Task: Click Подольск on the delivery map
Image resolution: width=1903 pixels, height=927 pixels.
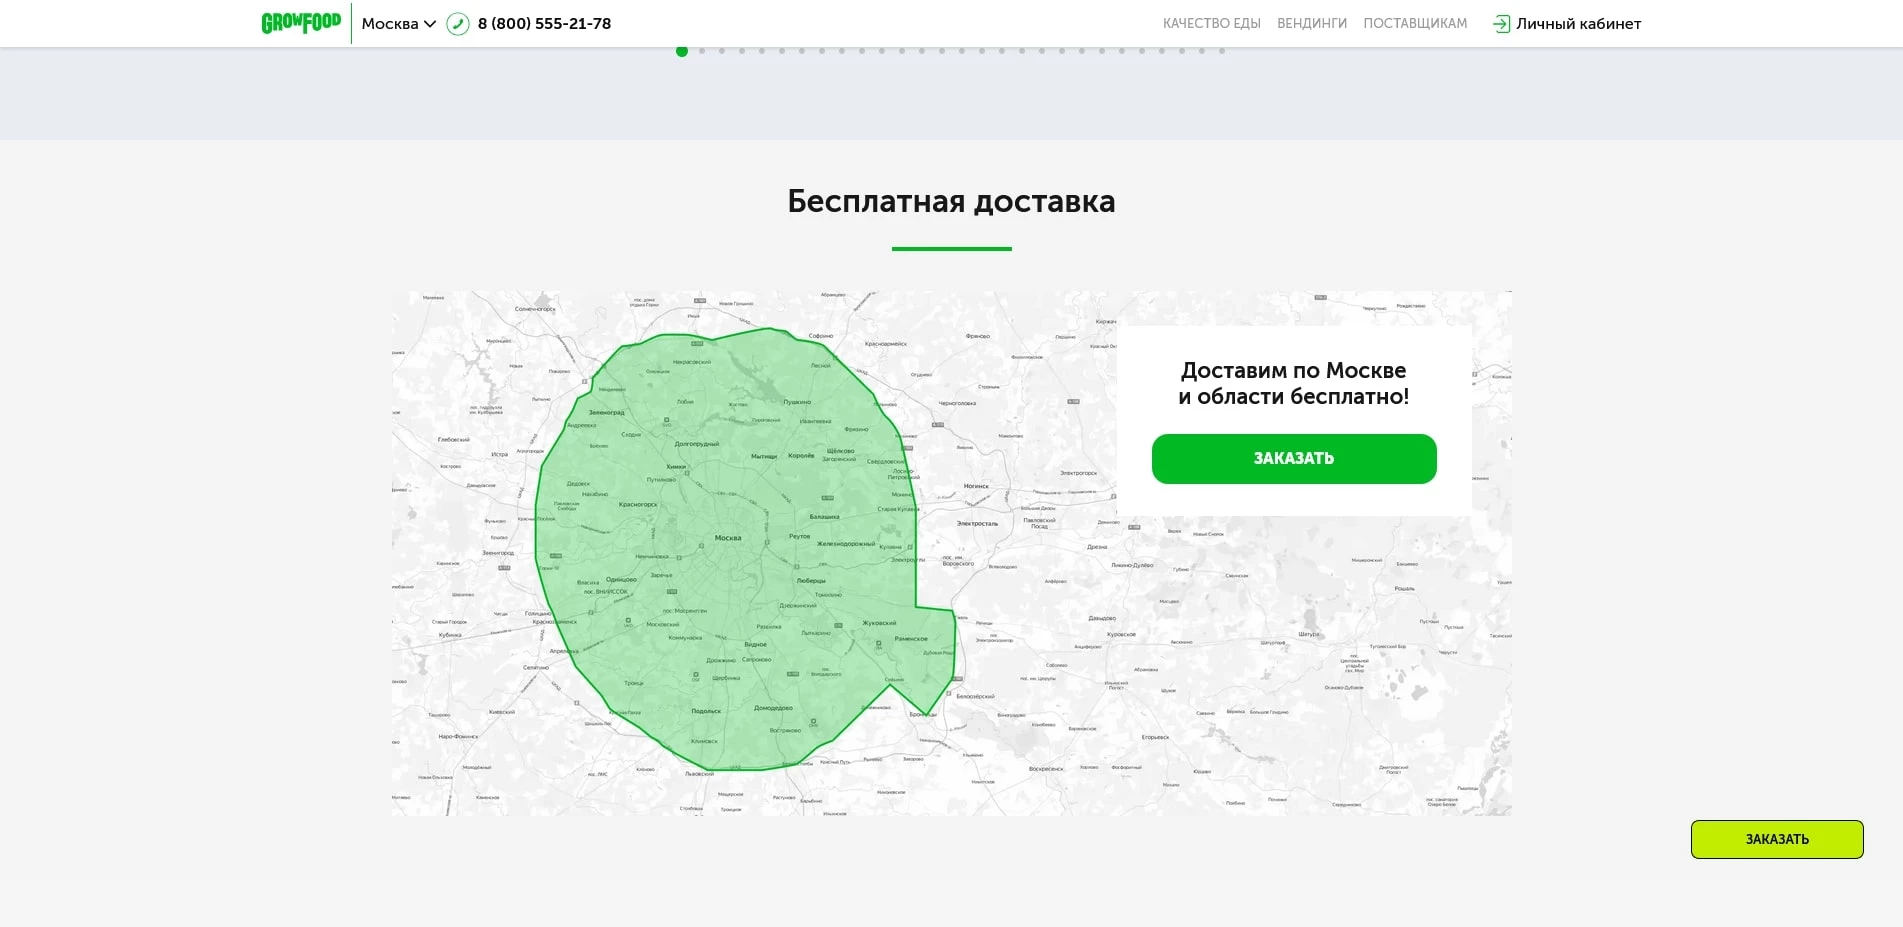Action: coord(706,711)
